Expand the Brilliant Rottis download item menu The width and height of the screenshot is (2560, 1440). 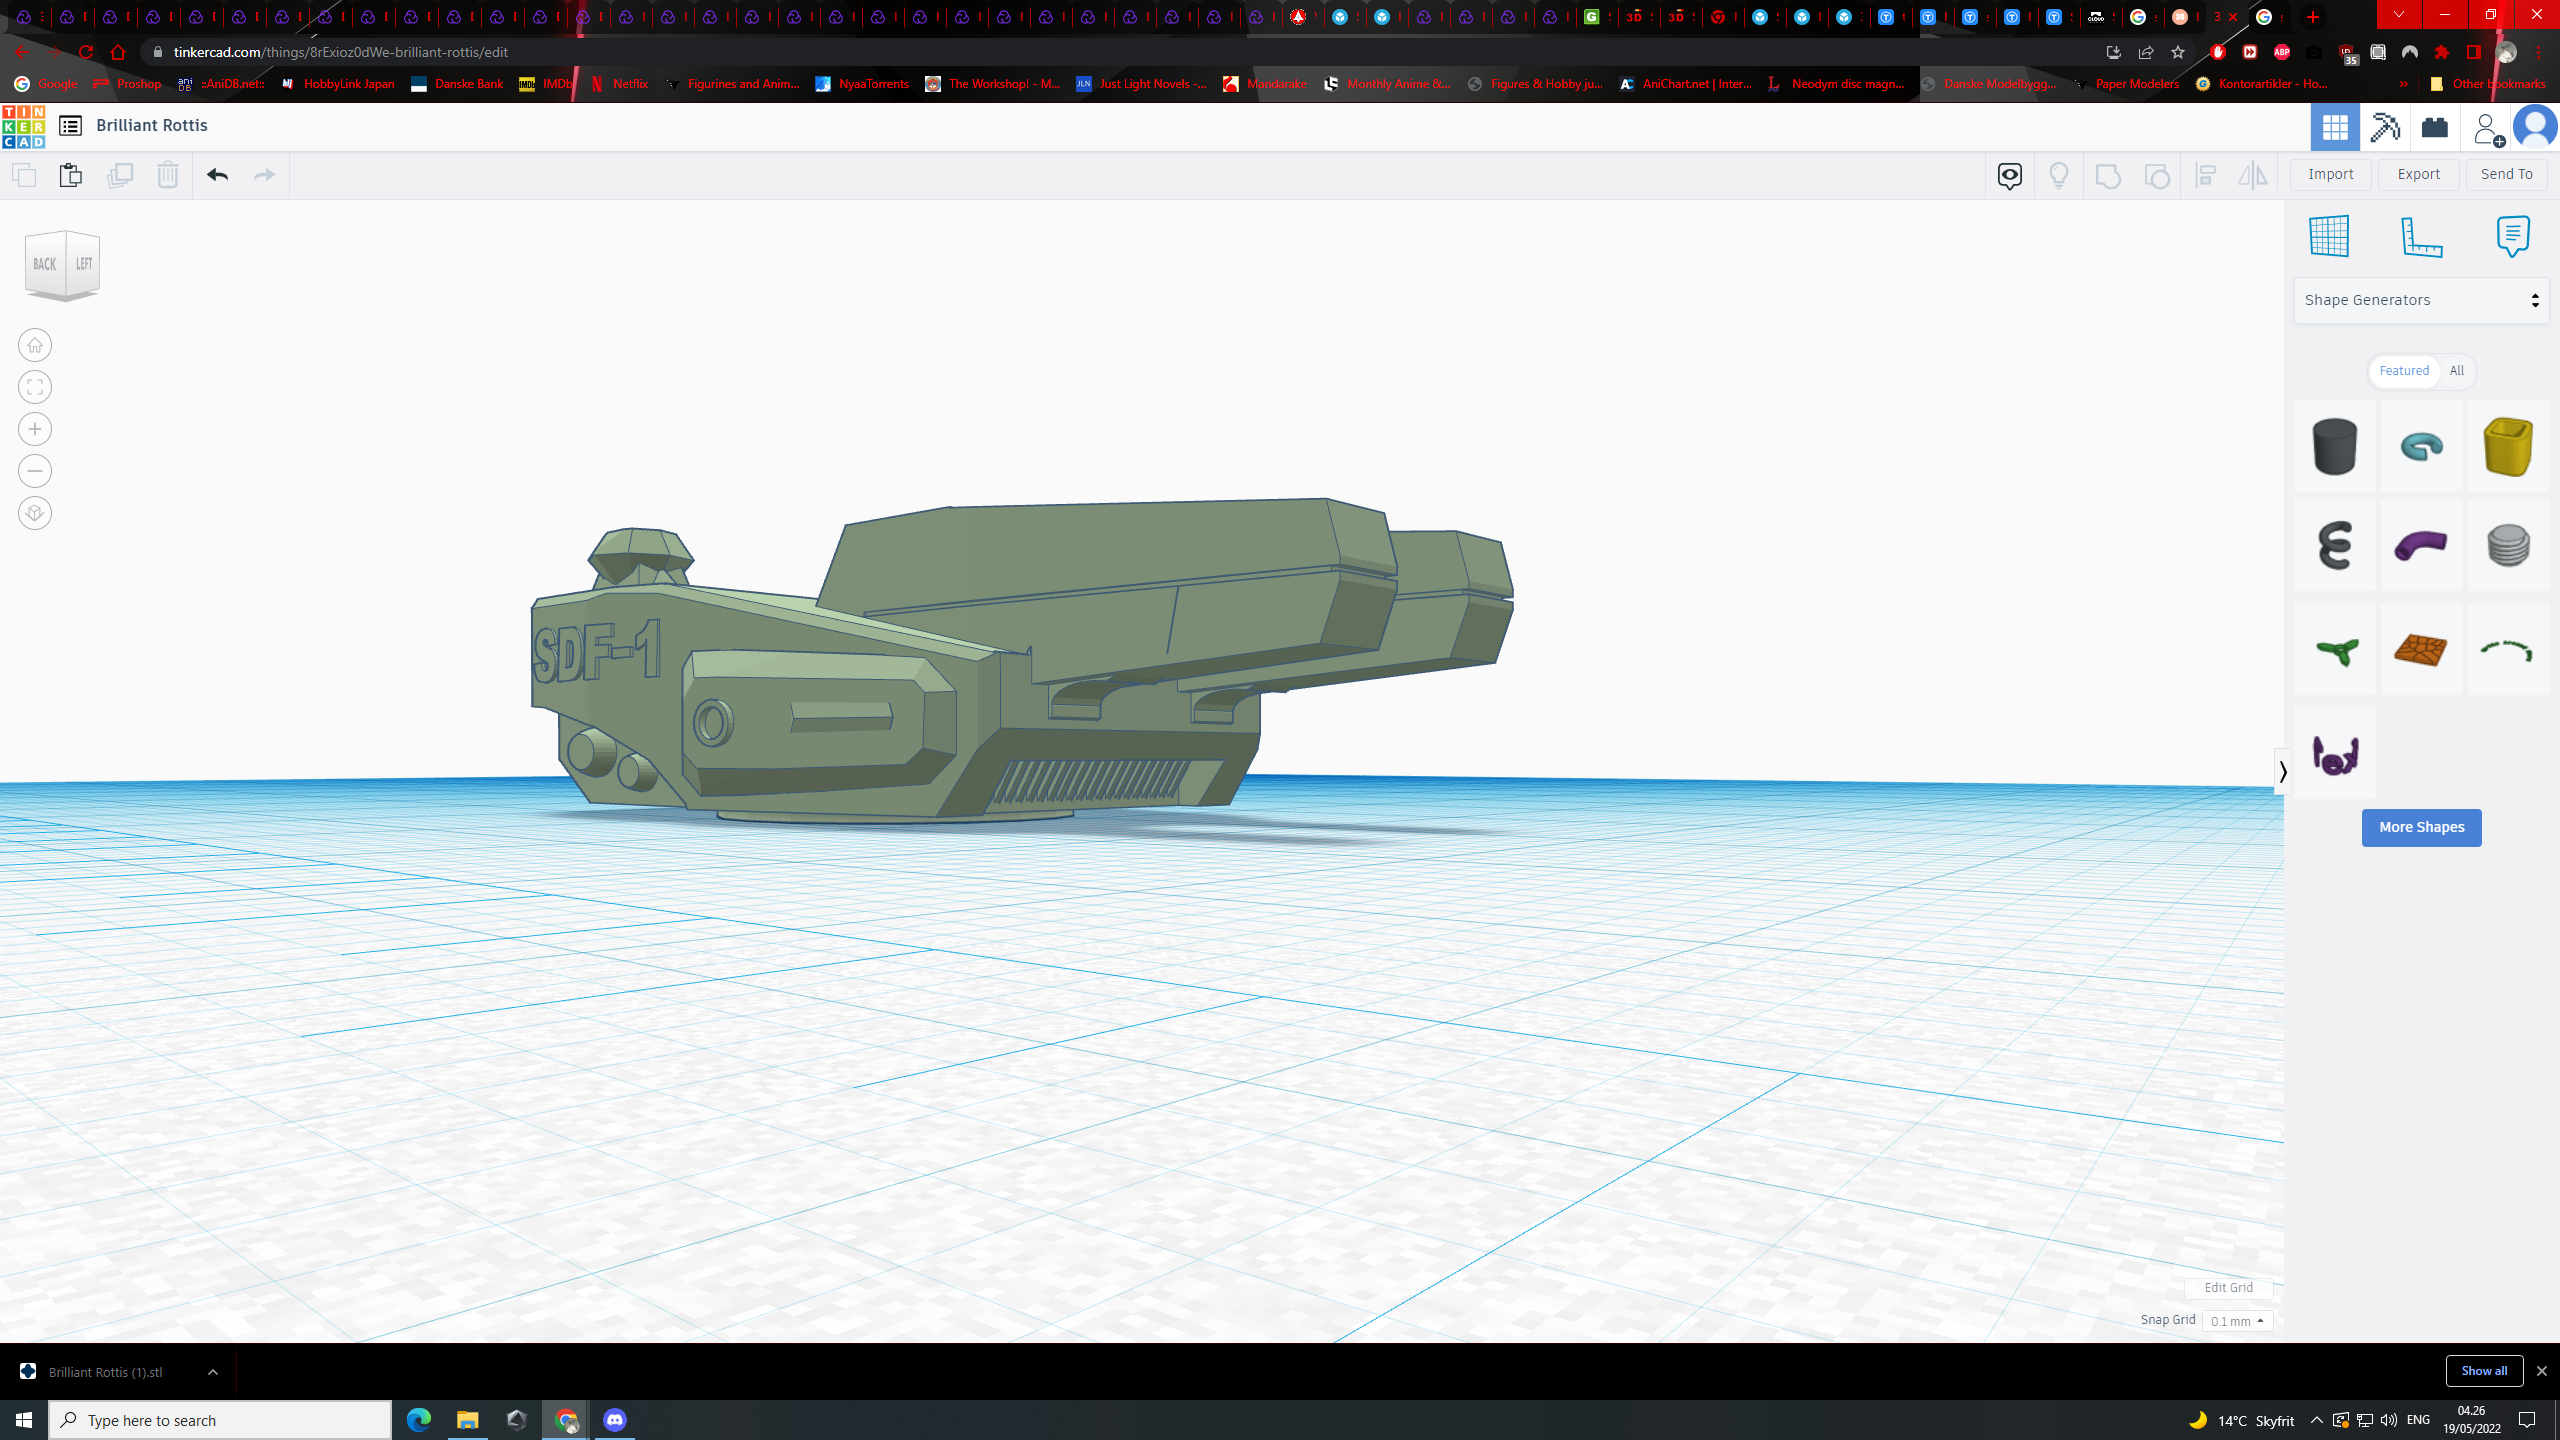tap(212, 1372)
